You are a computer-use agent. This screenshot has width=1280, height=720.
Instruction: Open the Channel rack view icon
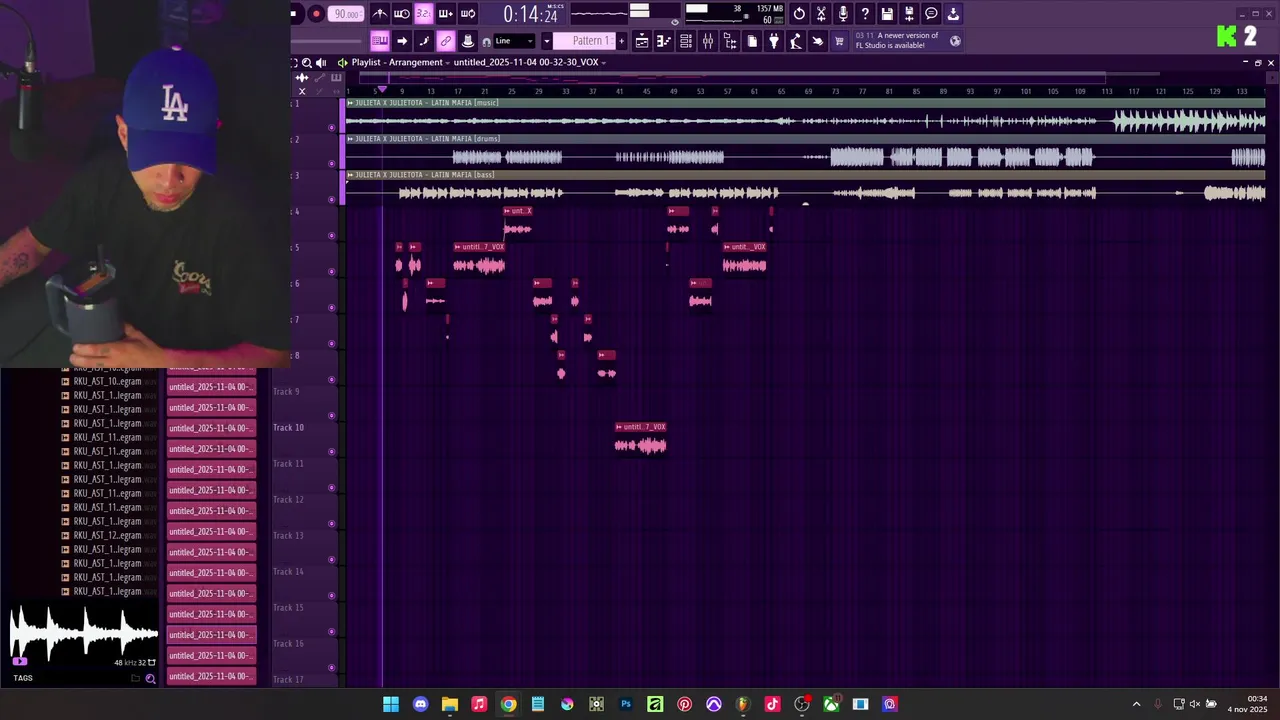pos(686,41)
